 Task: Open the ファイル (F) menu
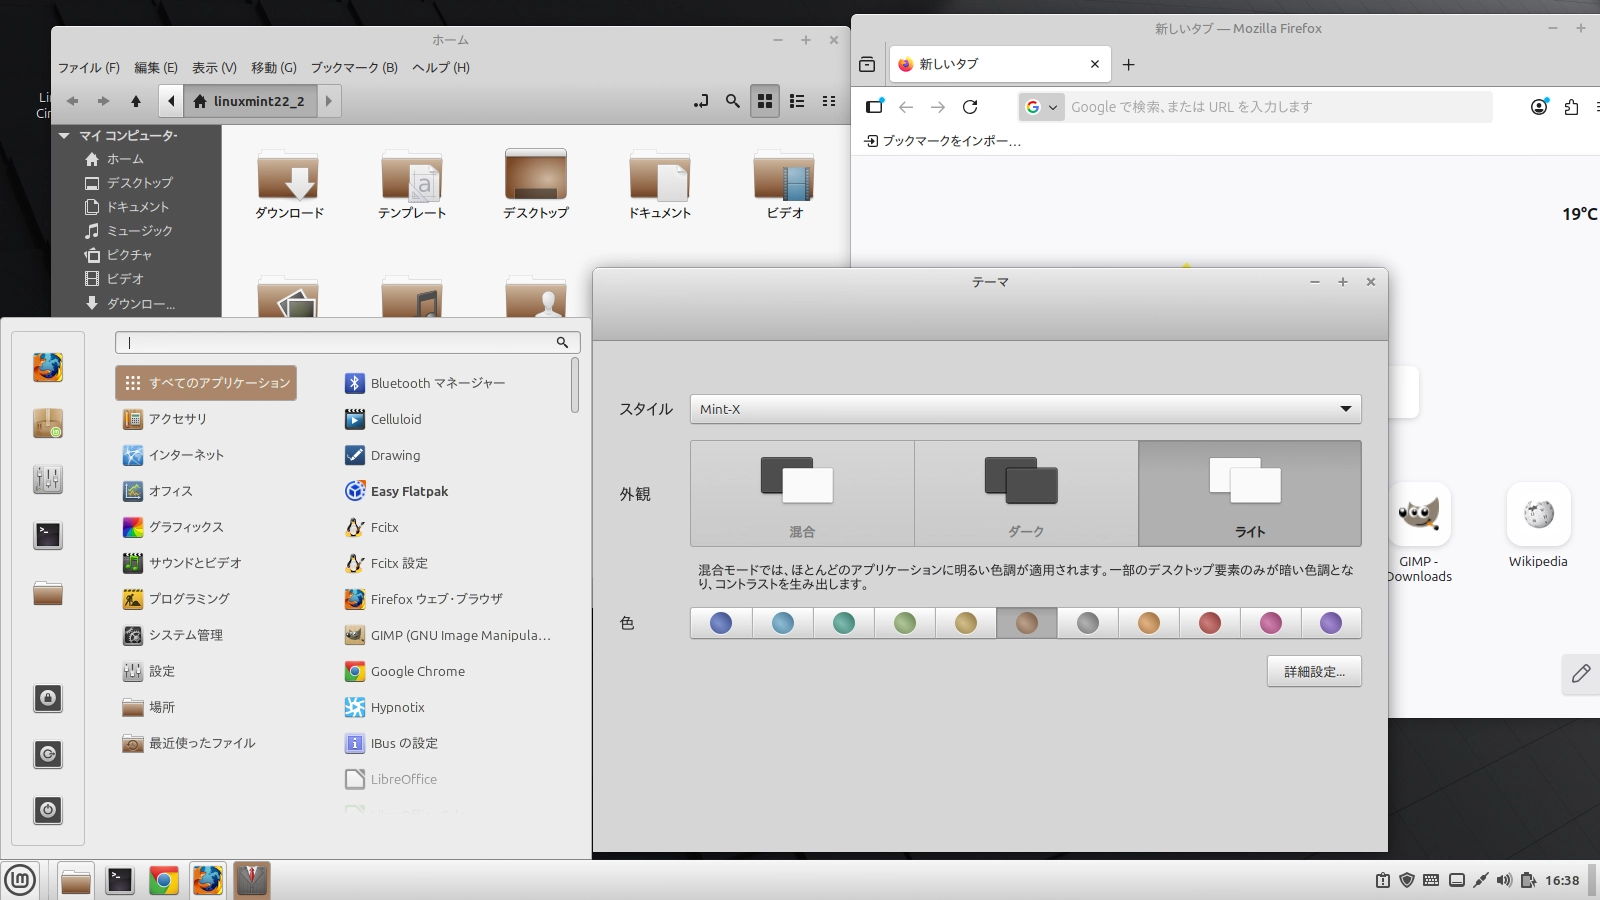click(x=88, y=68)
